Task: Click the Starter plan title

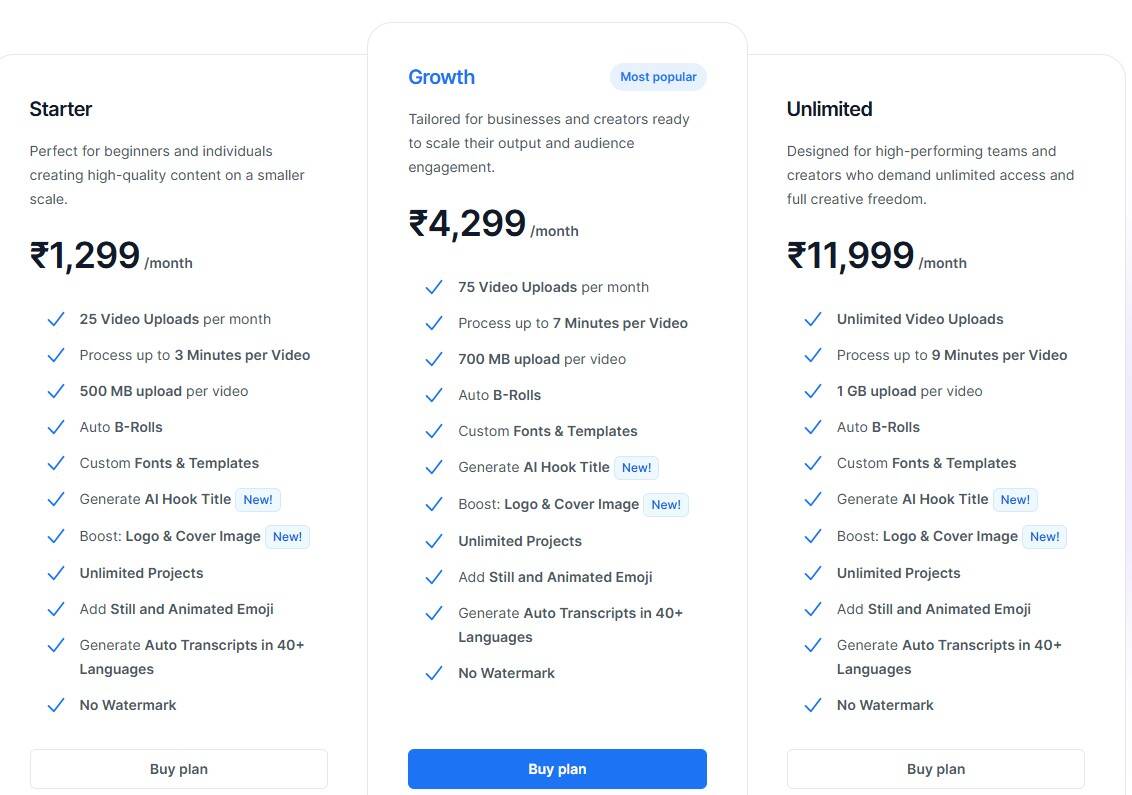Action: point(61,109)
